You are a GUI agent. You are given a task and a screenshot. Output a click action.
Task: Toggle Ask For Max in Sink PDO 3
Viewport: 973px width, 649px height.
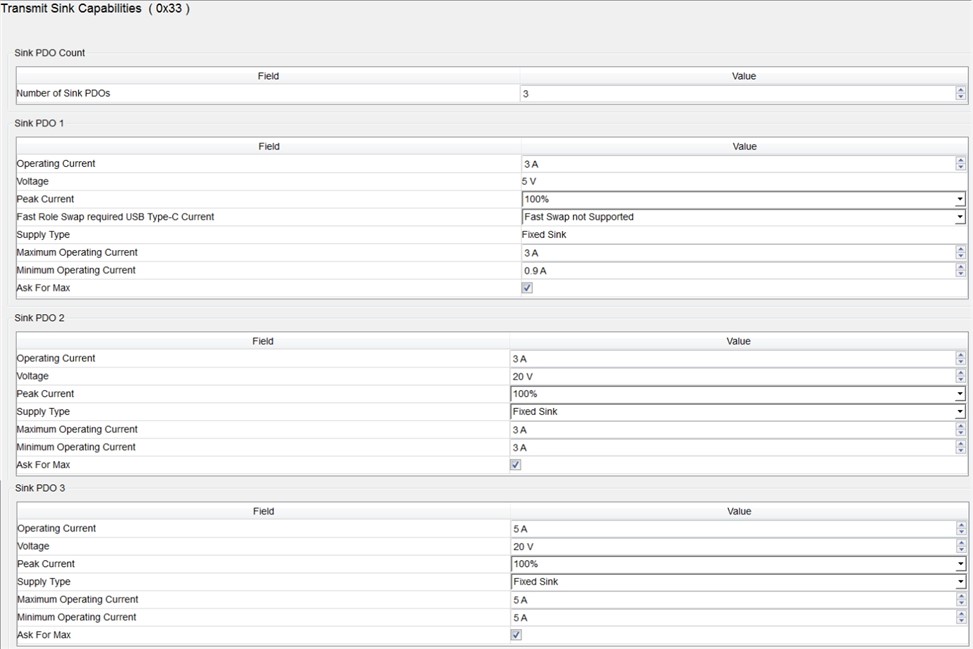(516, 635)
